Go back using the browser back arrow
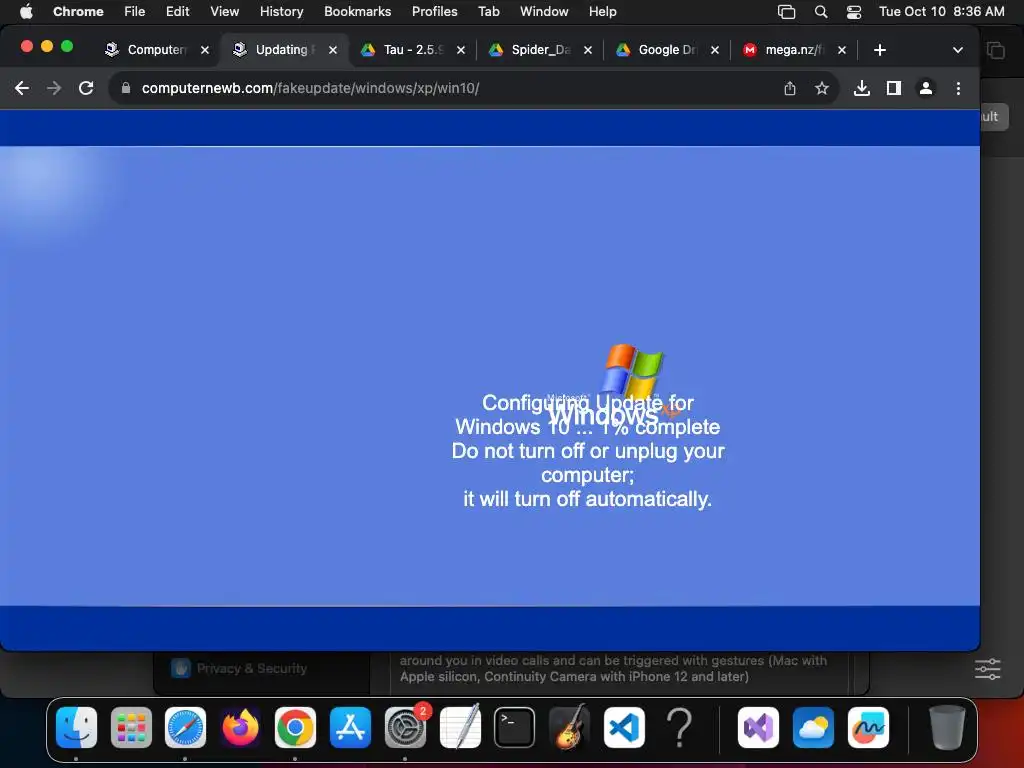1024x768 pixels. [x=22, y=88]
